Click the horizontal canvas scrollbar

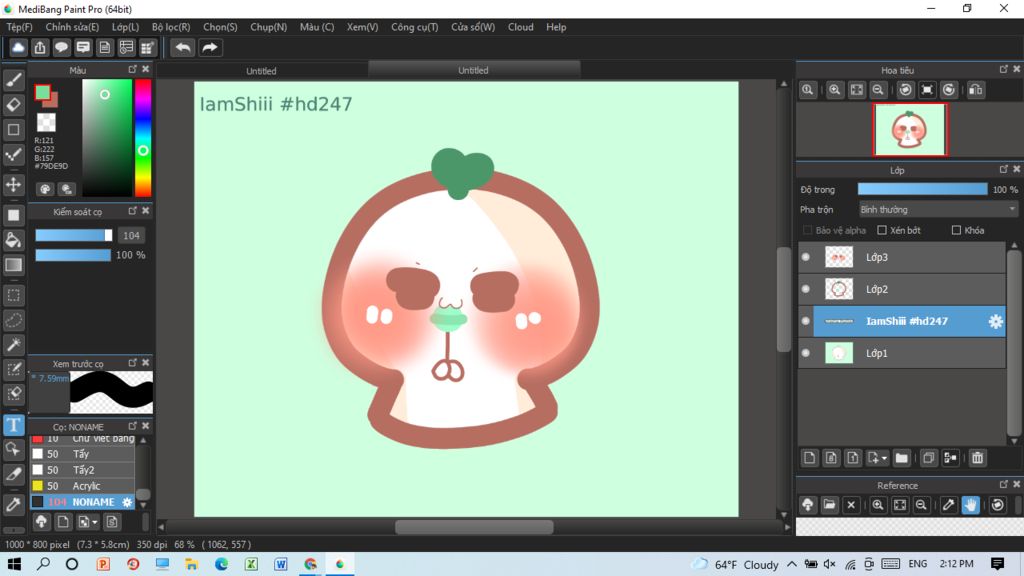pos(474,526)
